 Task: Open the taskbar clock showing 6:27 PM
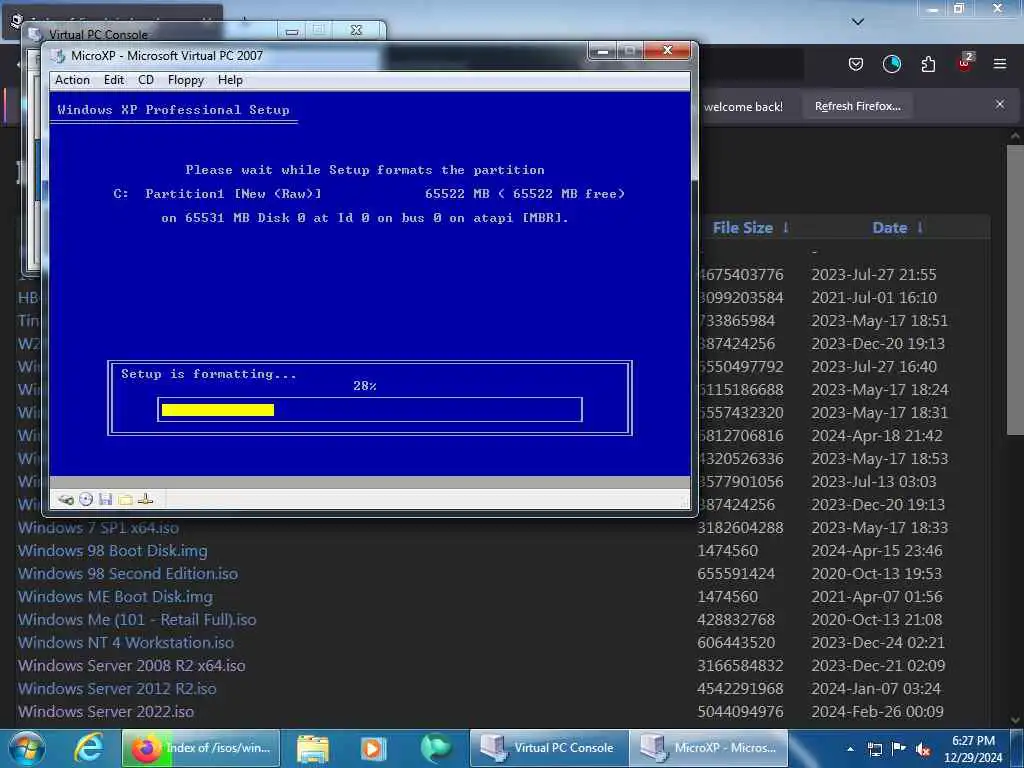coord(973,748)
